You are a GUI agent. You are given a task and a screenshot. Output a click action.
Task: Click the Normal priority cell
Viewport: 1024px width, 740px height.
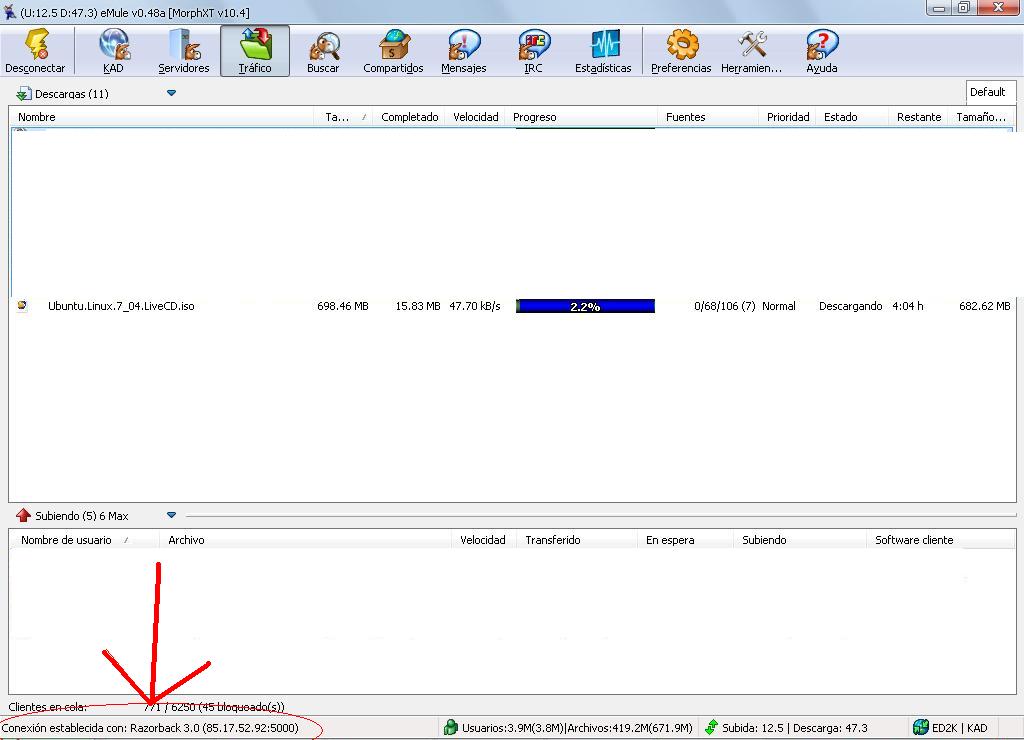coord(779,306)
